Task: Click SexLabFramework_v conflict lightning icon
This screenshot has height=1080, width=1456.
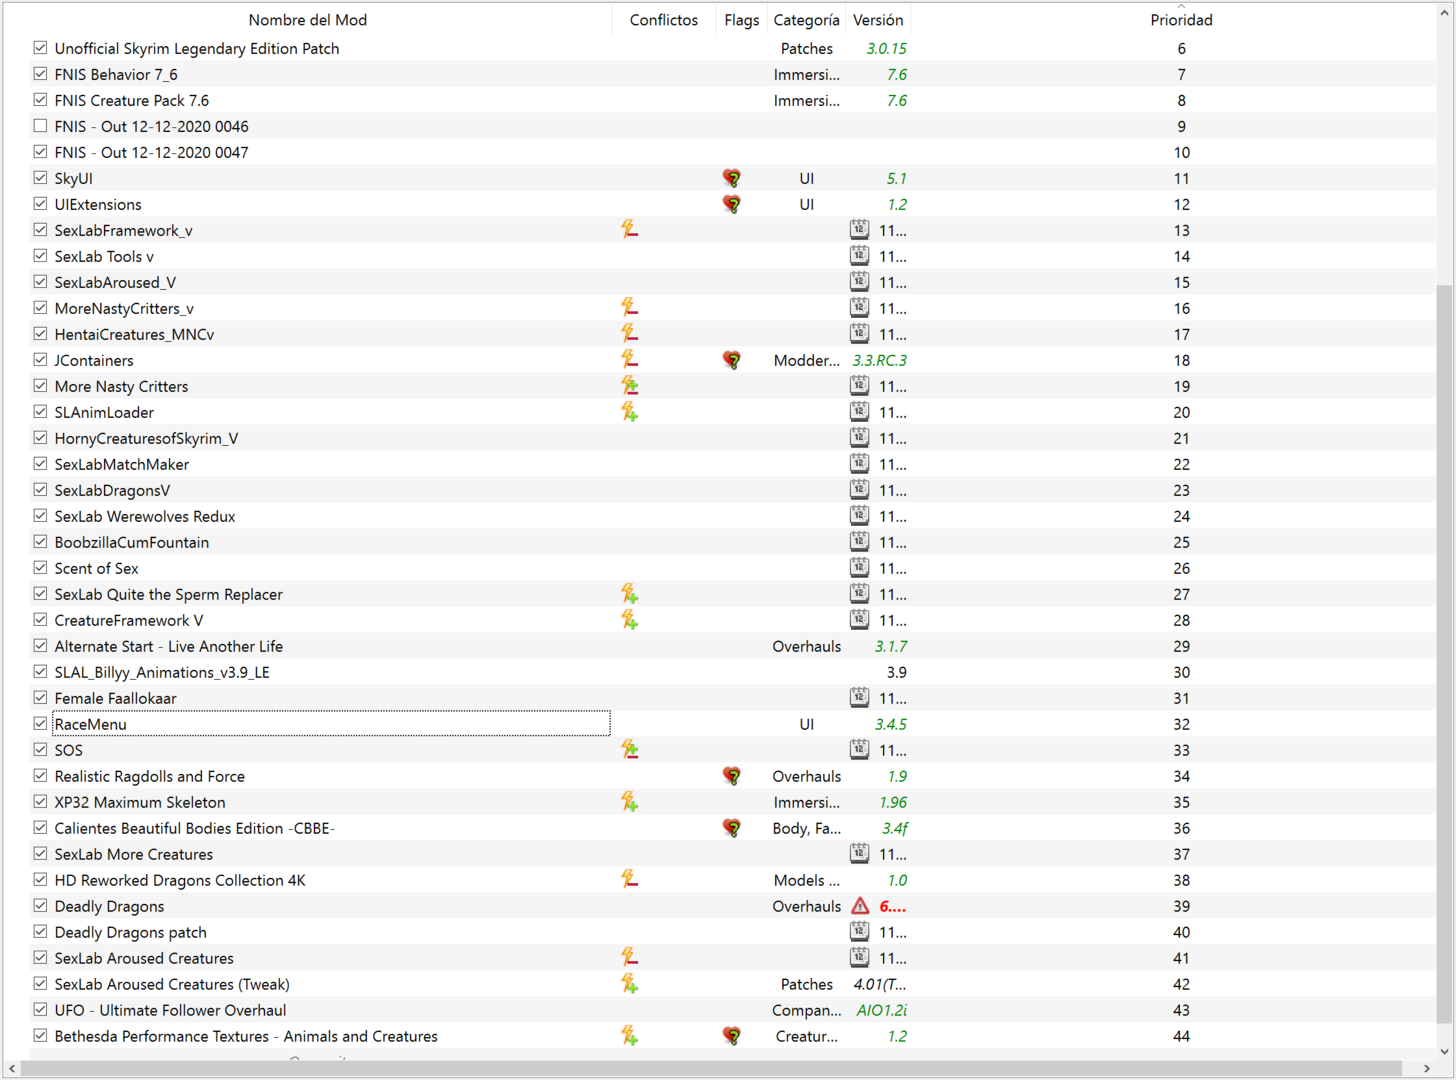Action: click(x=629, y=230)
